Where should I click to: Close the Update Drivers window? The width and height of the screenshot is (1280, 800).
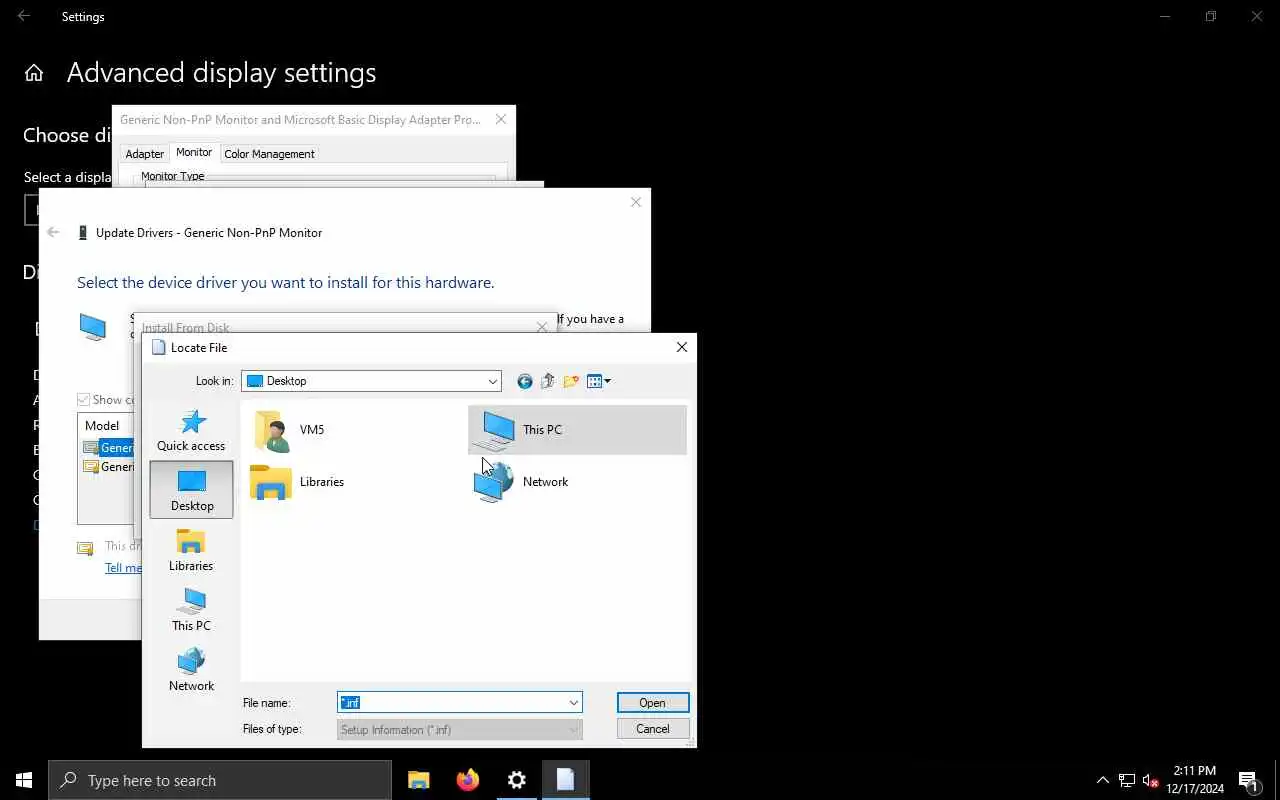(x=636, y=202)
